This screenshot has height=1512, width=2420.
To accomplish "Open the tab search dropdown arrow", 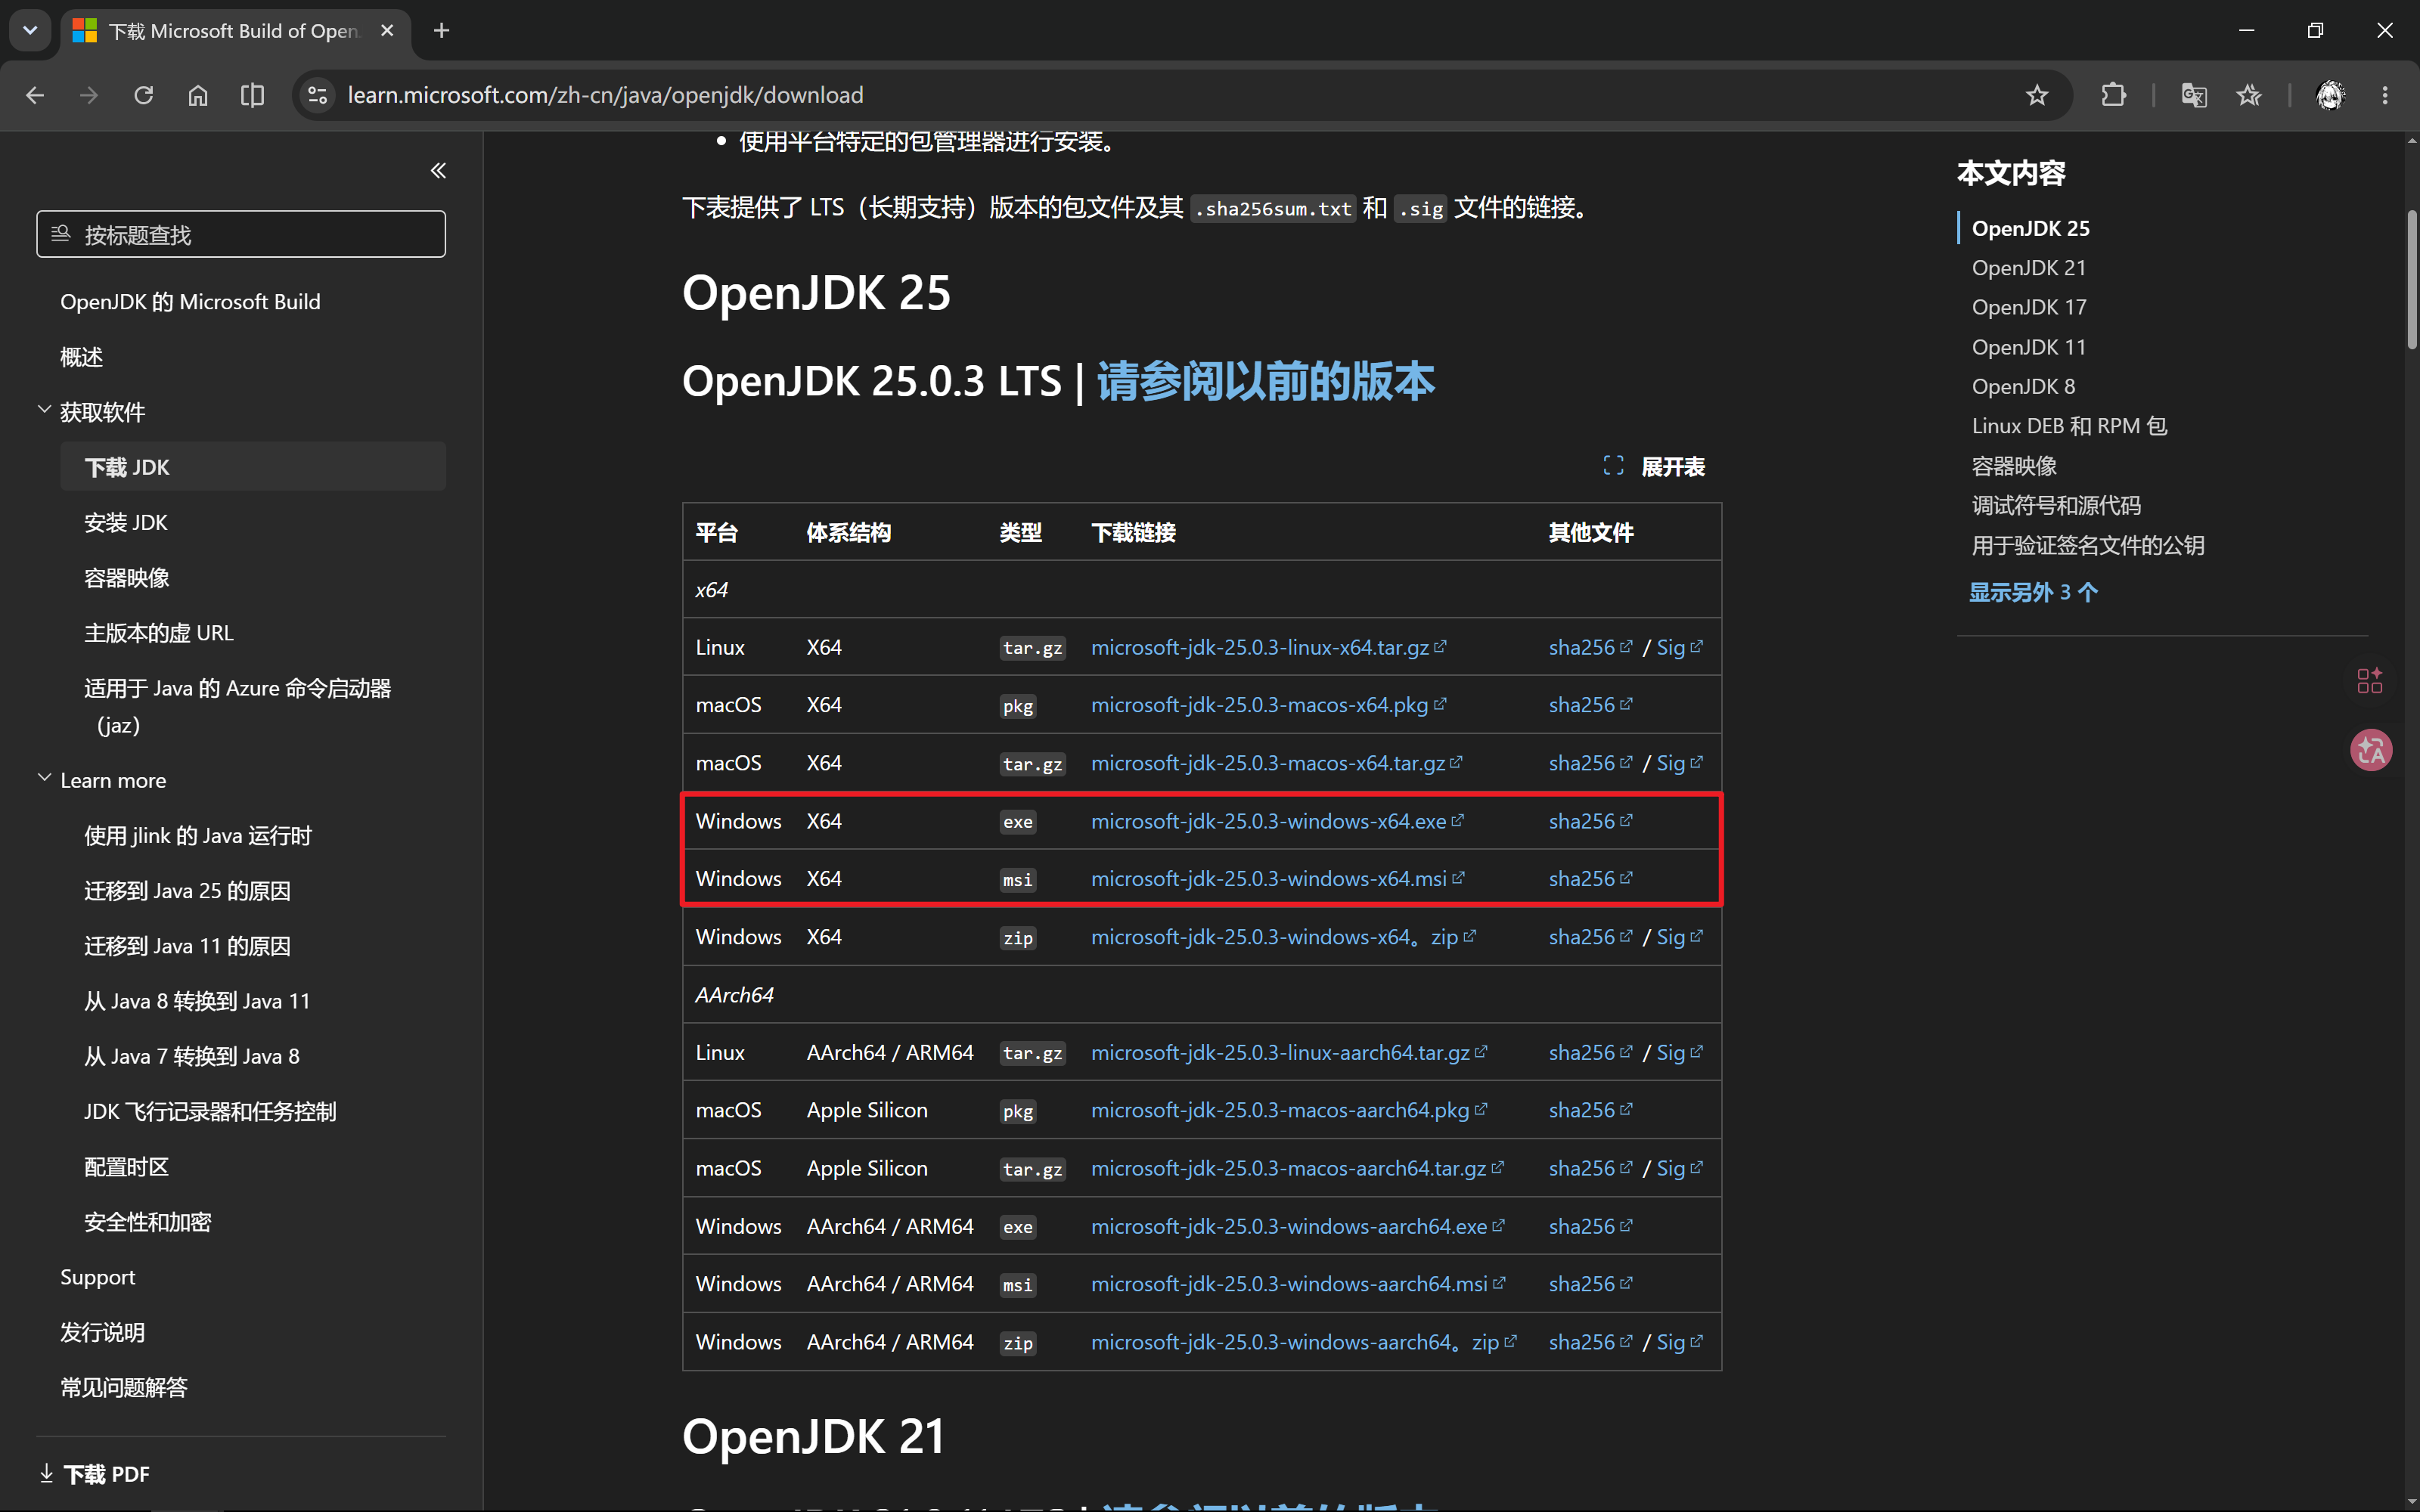I will 30,30.
